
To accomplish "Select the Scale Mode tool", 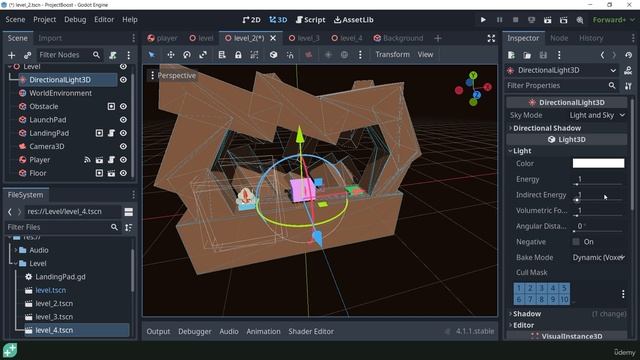I will [x=203, y=54].
